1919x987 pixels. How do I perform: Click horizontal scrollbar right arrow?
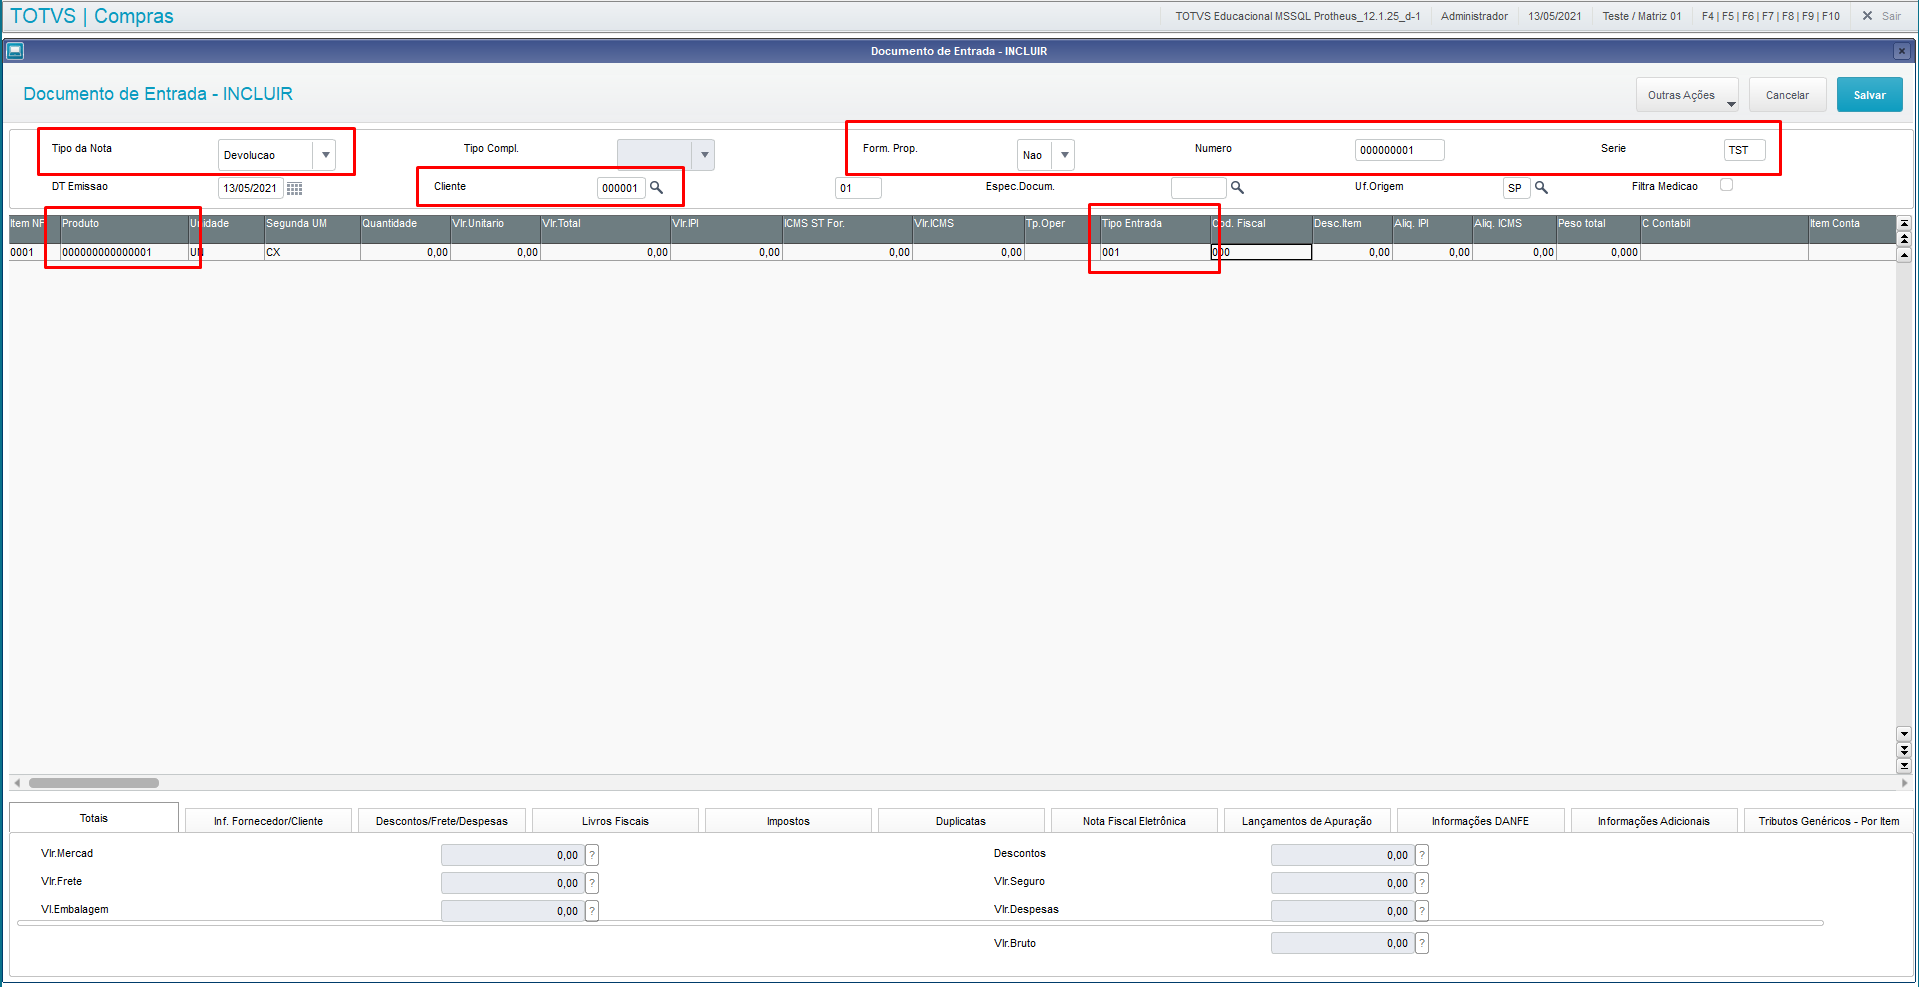click(x=1904, y=783)
